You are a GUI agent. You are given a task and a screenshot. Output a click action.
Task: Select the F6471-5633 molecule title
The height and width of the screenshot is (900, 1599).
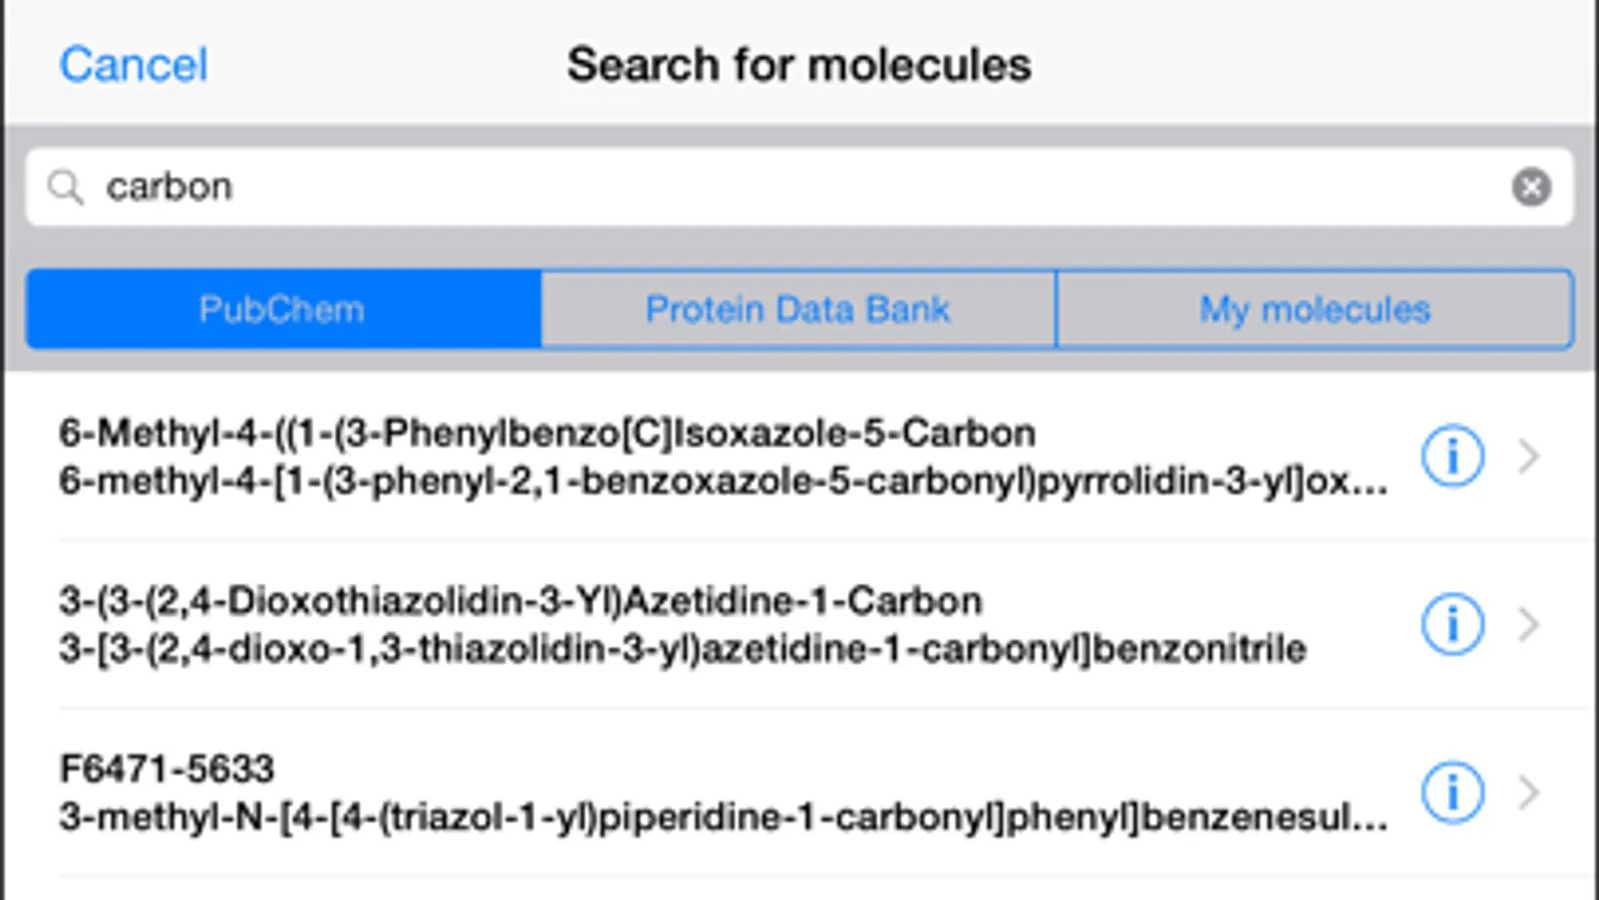pos(167,770)
